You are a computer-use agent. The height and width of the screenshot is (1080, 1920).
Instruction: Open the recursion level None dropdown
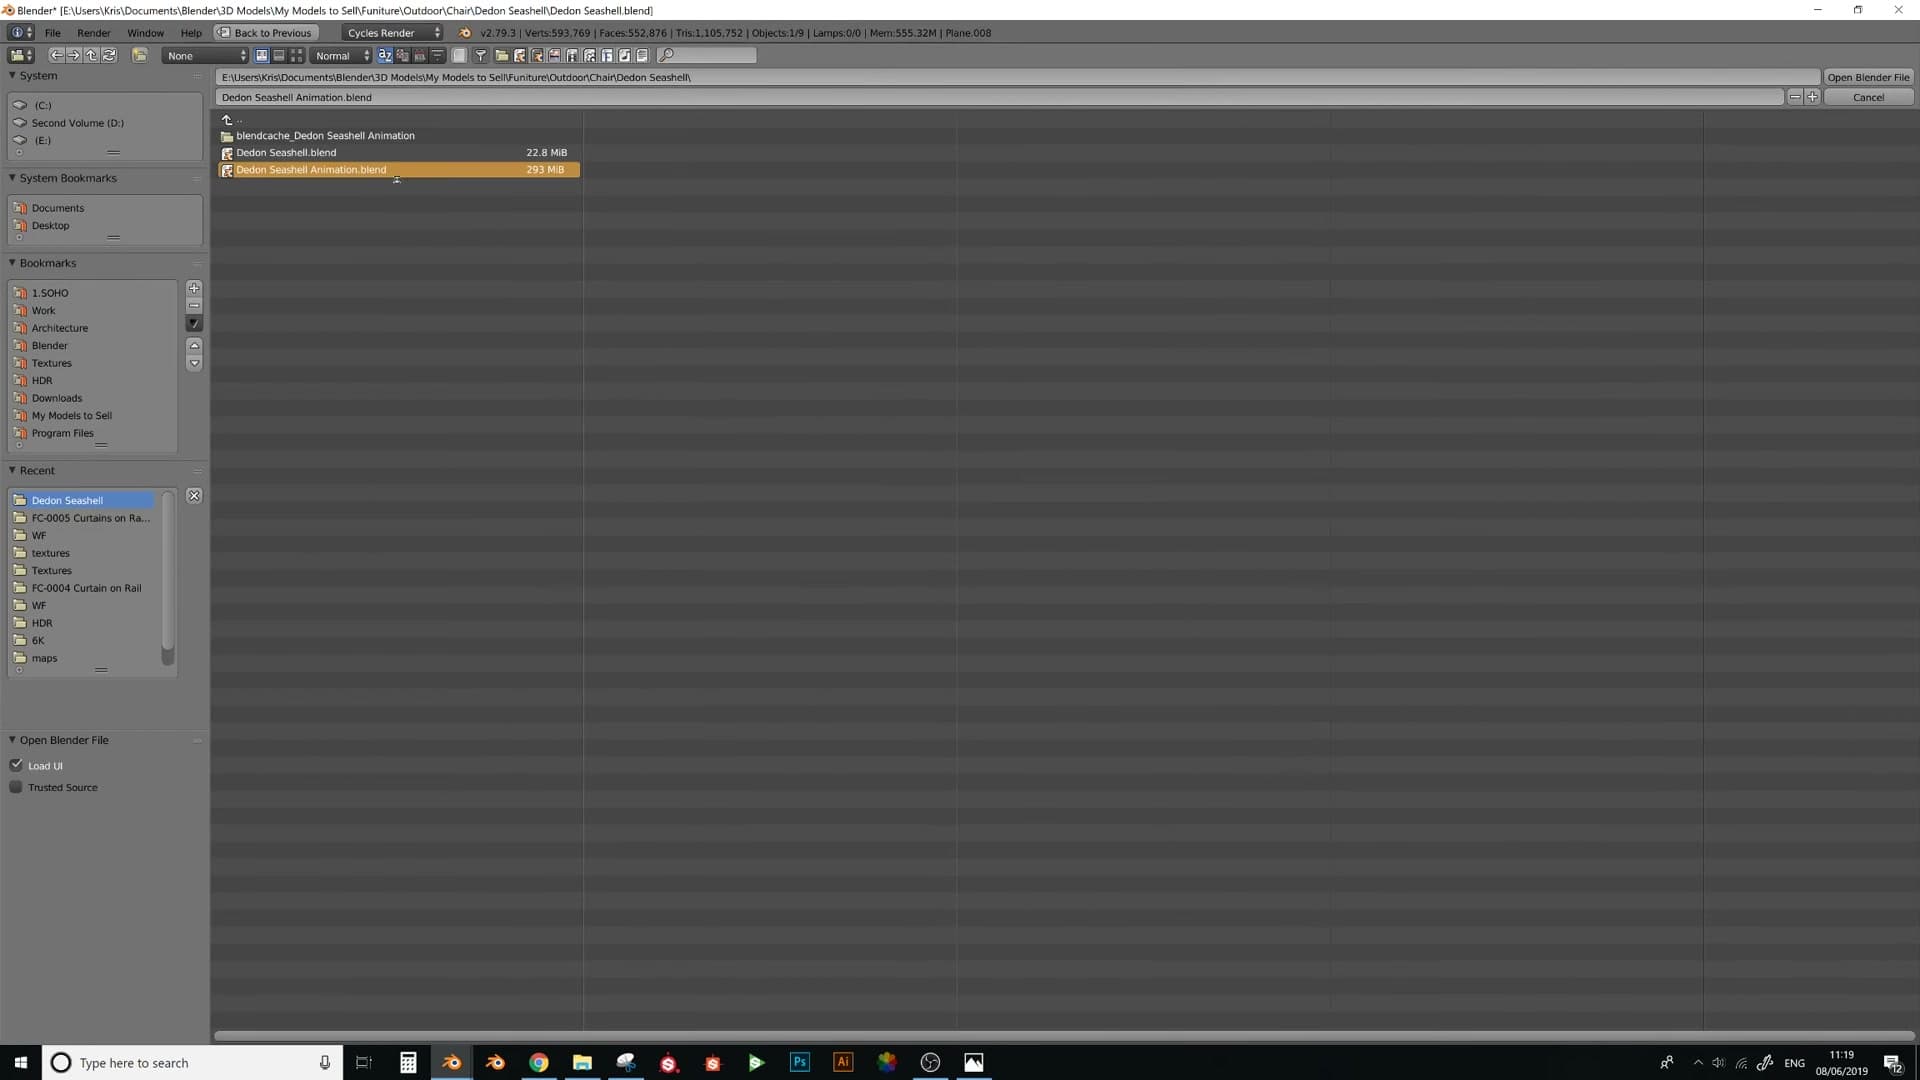click(205, 56)
